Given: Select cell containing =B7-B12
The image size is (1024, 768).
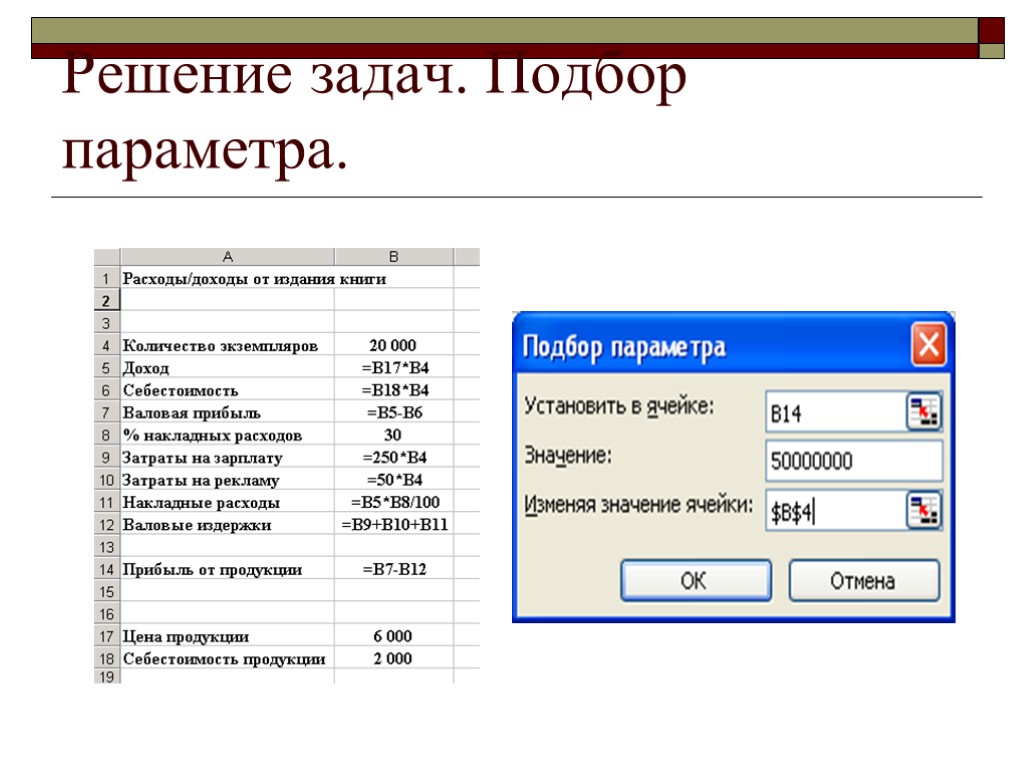Looking at the screenshot, I should pos(394,569).
